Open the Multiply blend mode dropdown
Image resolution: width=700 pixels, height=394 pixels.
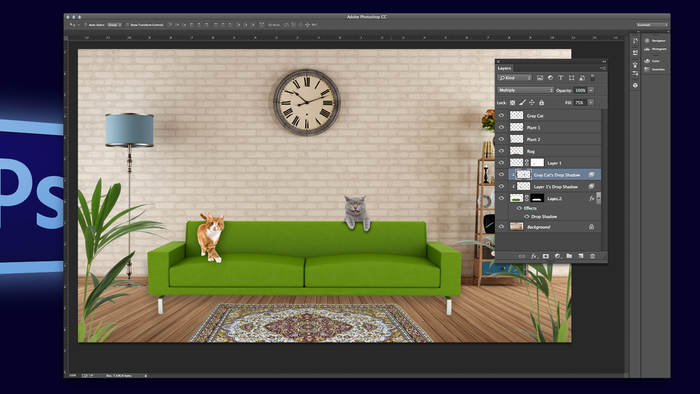[526, 90]
